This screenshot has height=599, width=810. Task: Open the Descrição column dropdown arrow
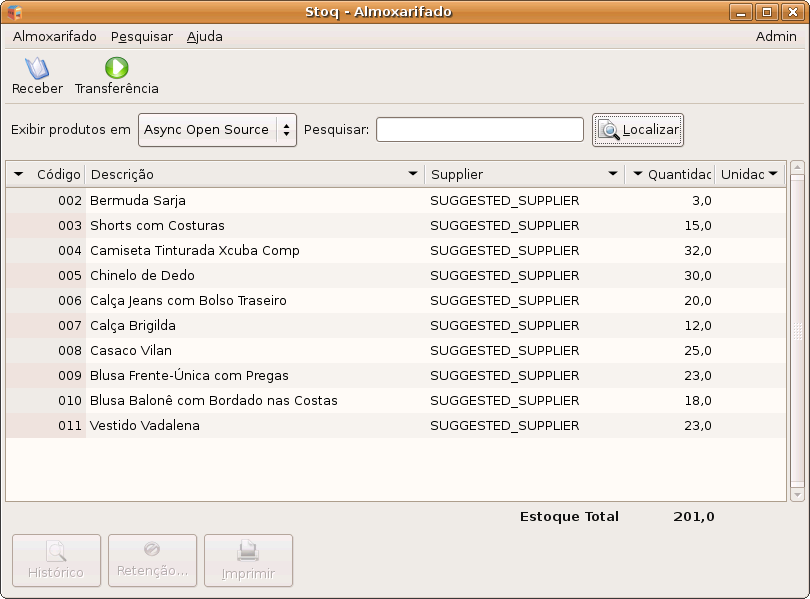[x=413, y=174]
